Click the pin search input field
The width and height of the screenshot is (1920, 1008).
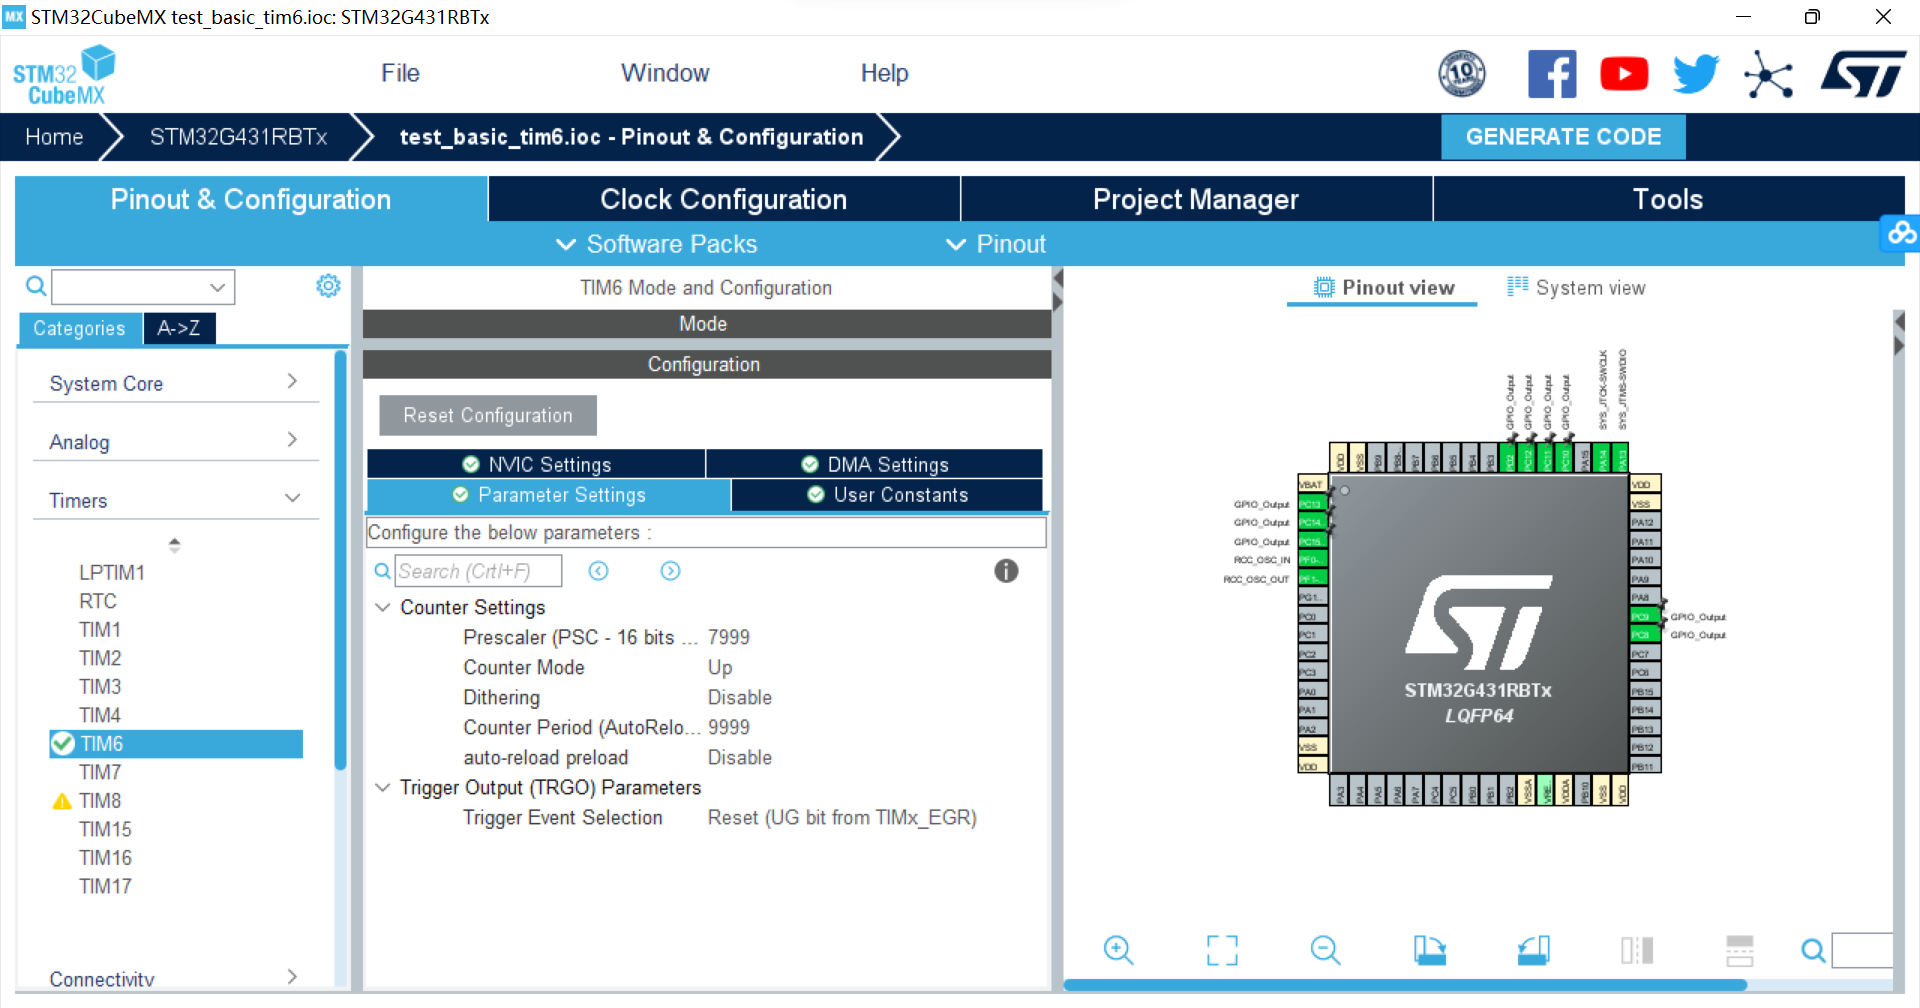point(1862,950)
